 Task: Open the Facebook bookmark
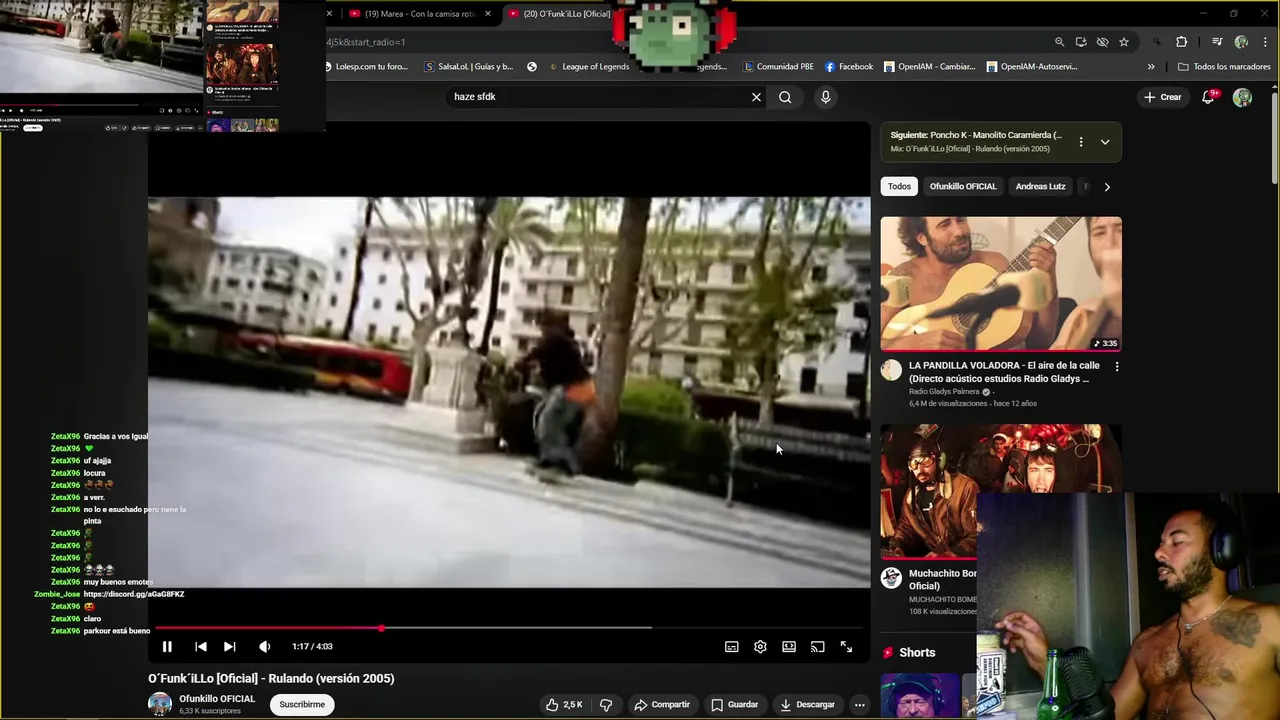pyautogui.click(x=849, y=67)
